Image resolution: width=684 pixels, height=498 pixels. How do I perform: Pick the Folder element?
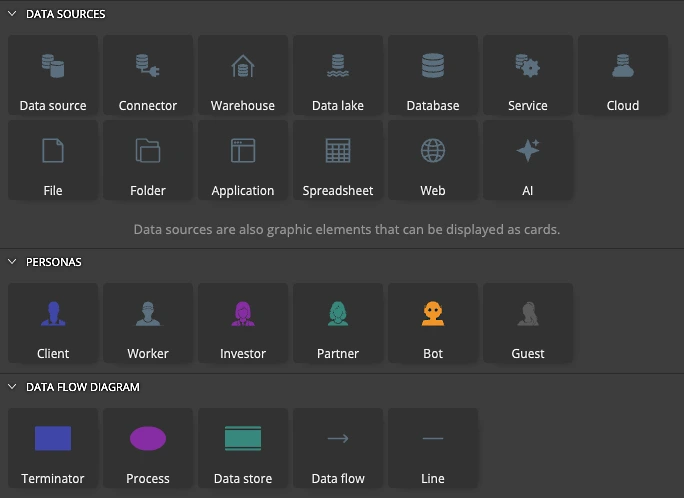tap(148, 160)
